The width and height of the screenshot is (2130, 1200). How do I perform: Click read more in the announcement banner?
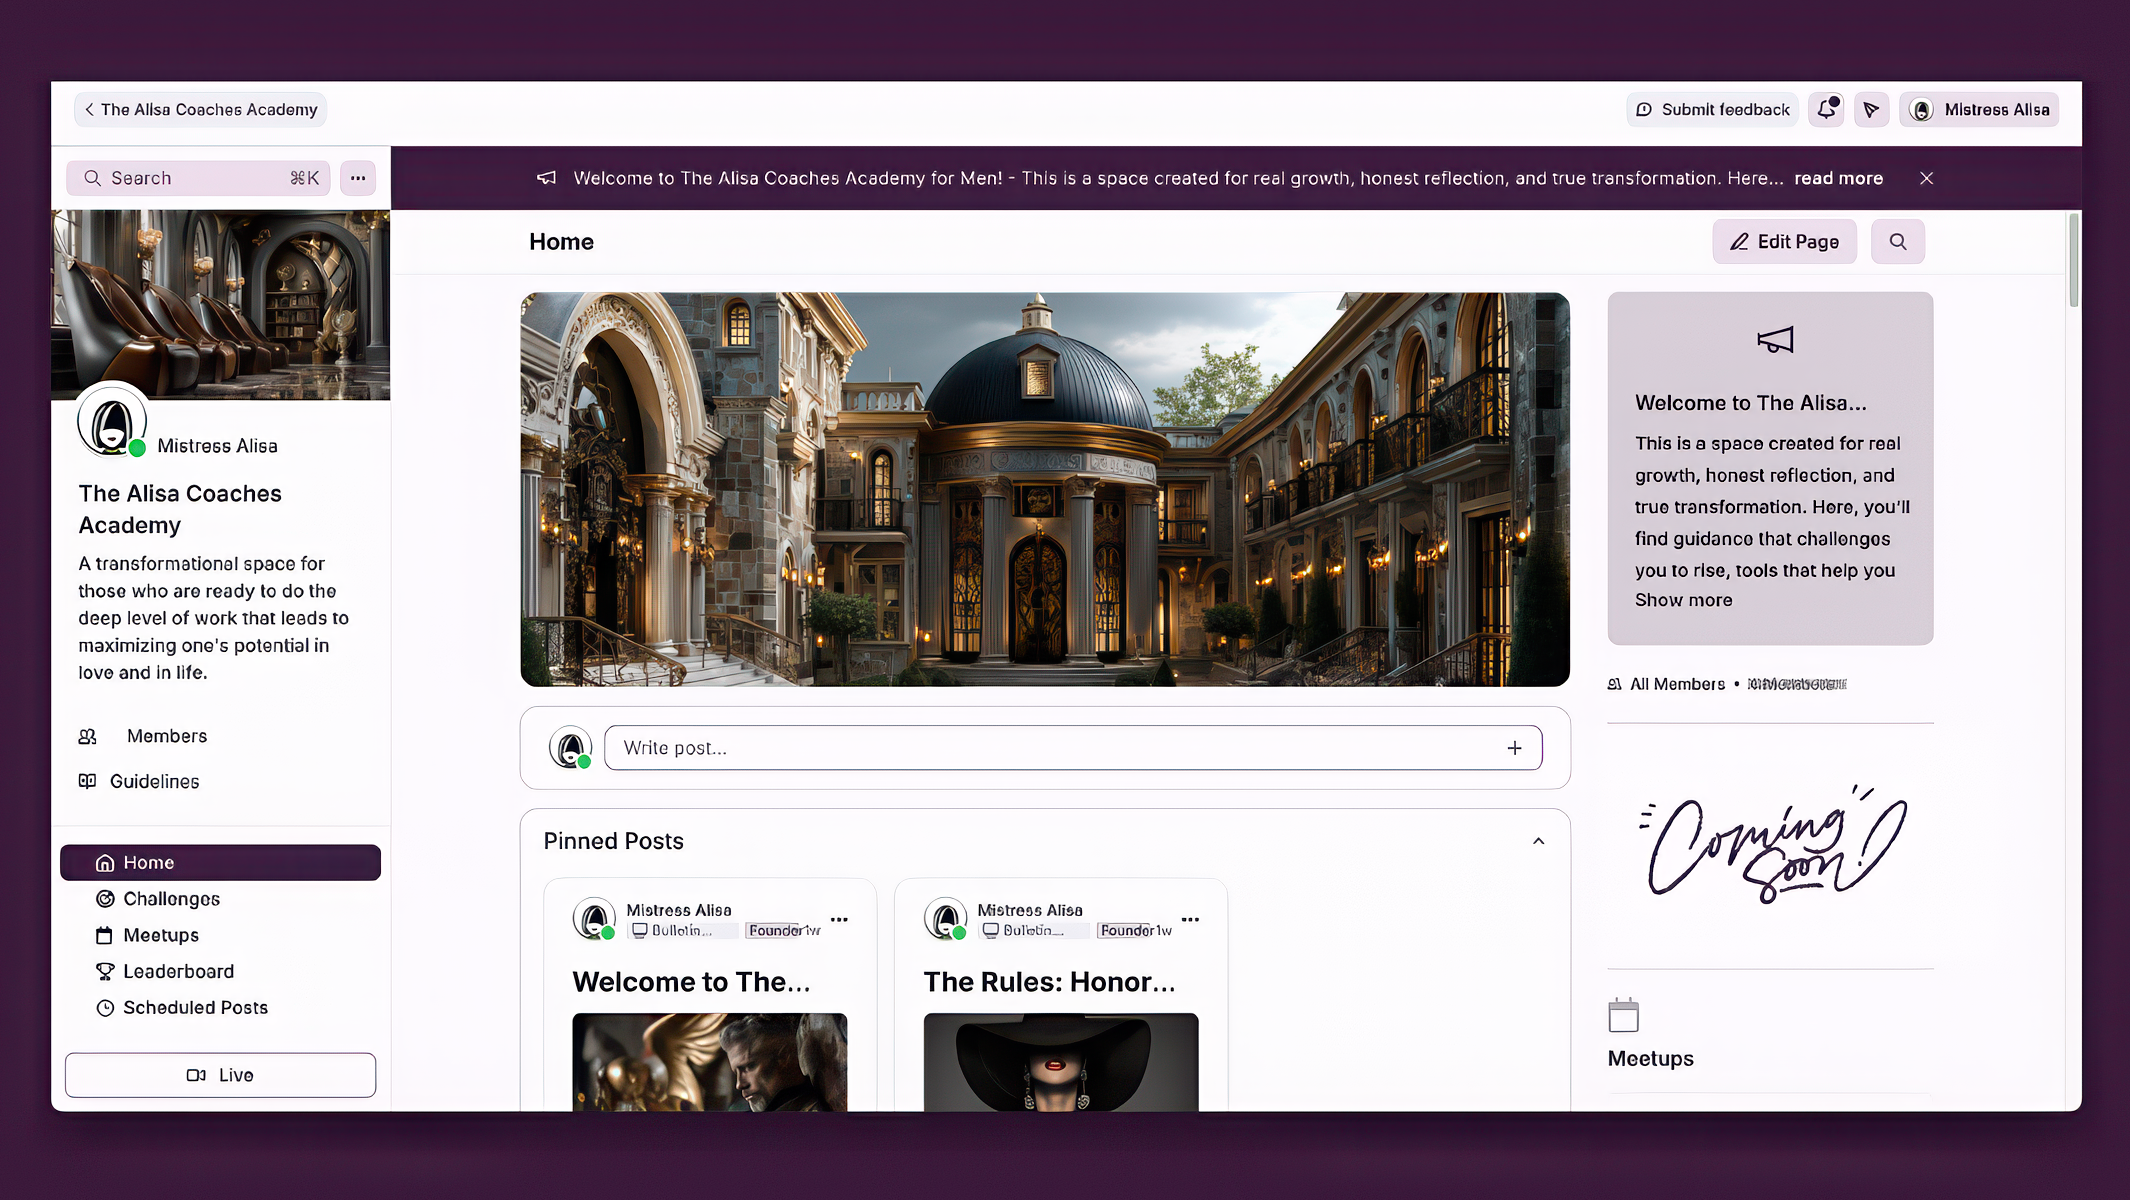tap(1838, 178)
